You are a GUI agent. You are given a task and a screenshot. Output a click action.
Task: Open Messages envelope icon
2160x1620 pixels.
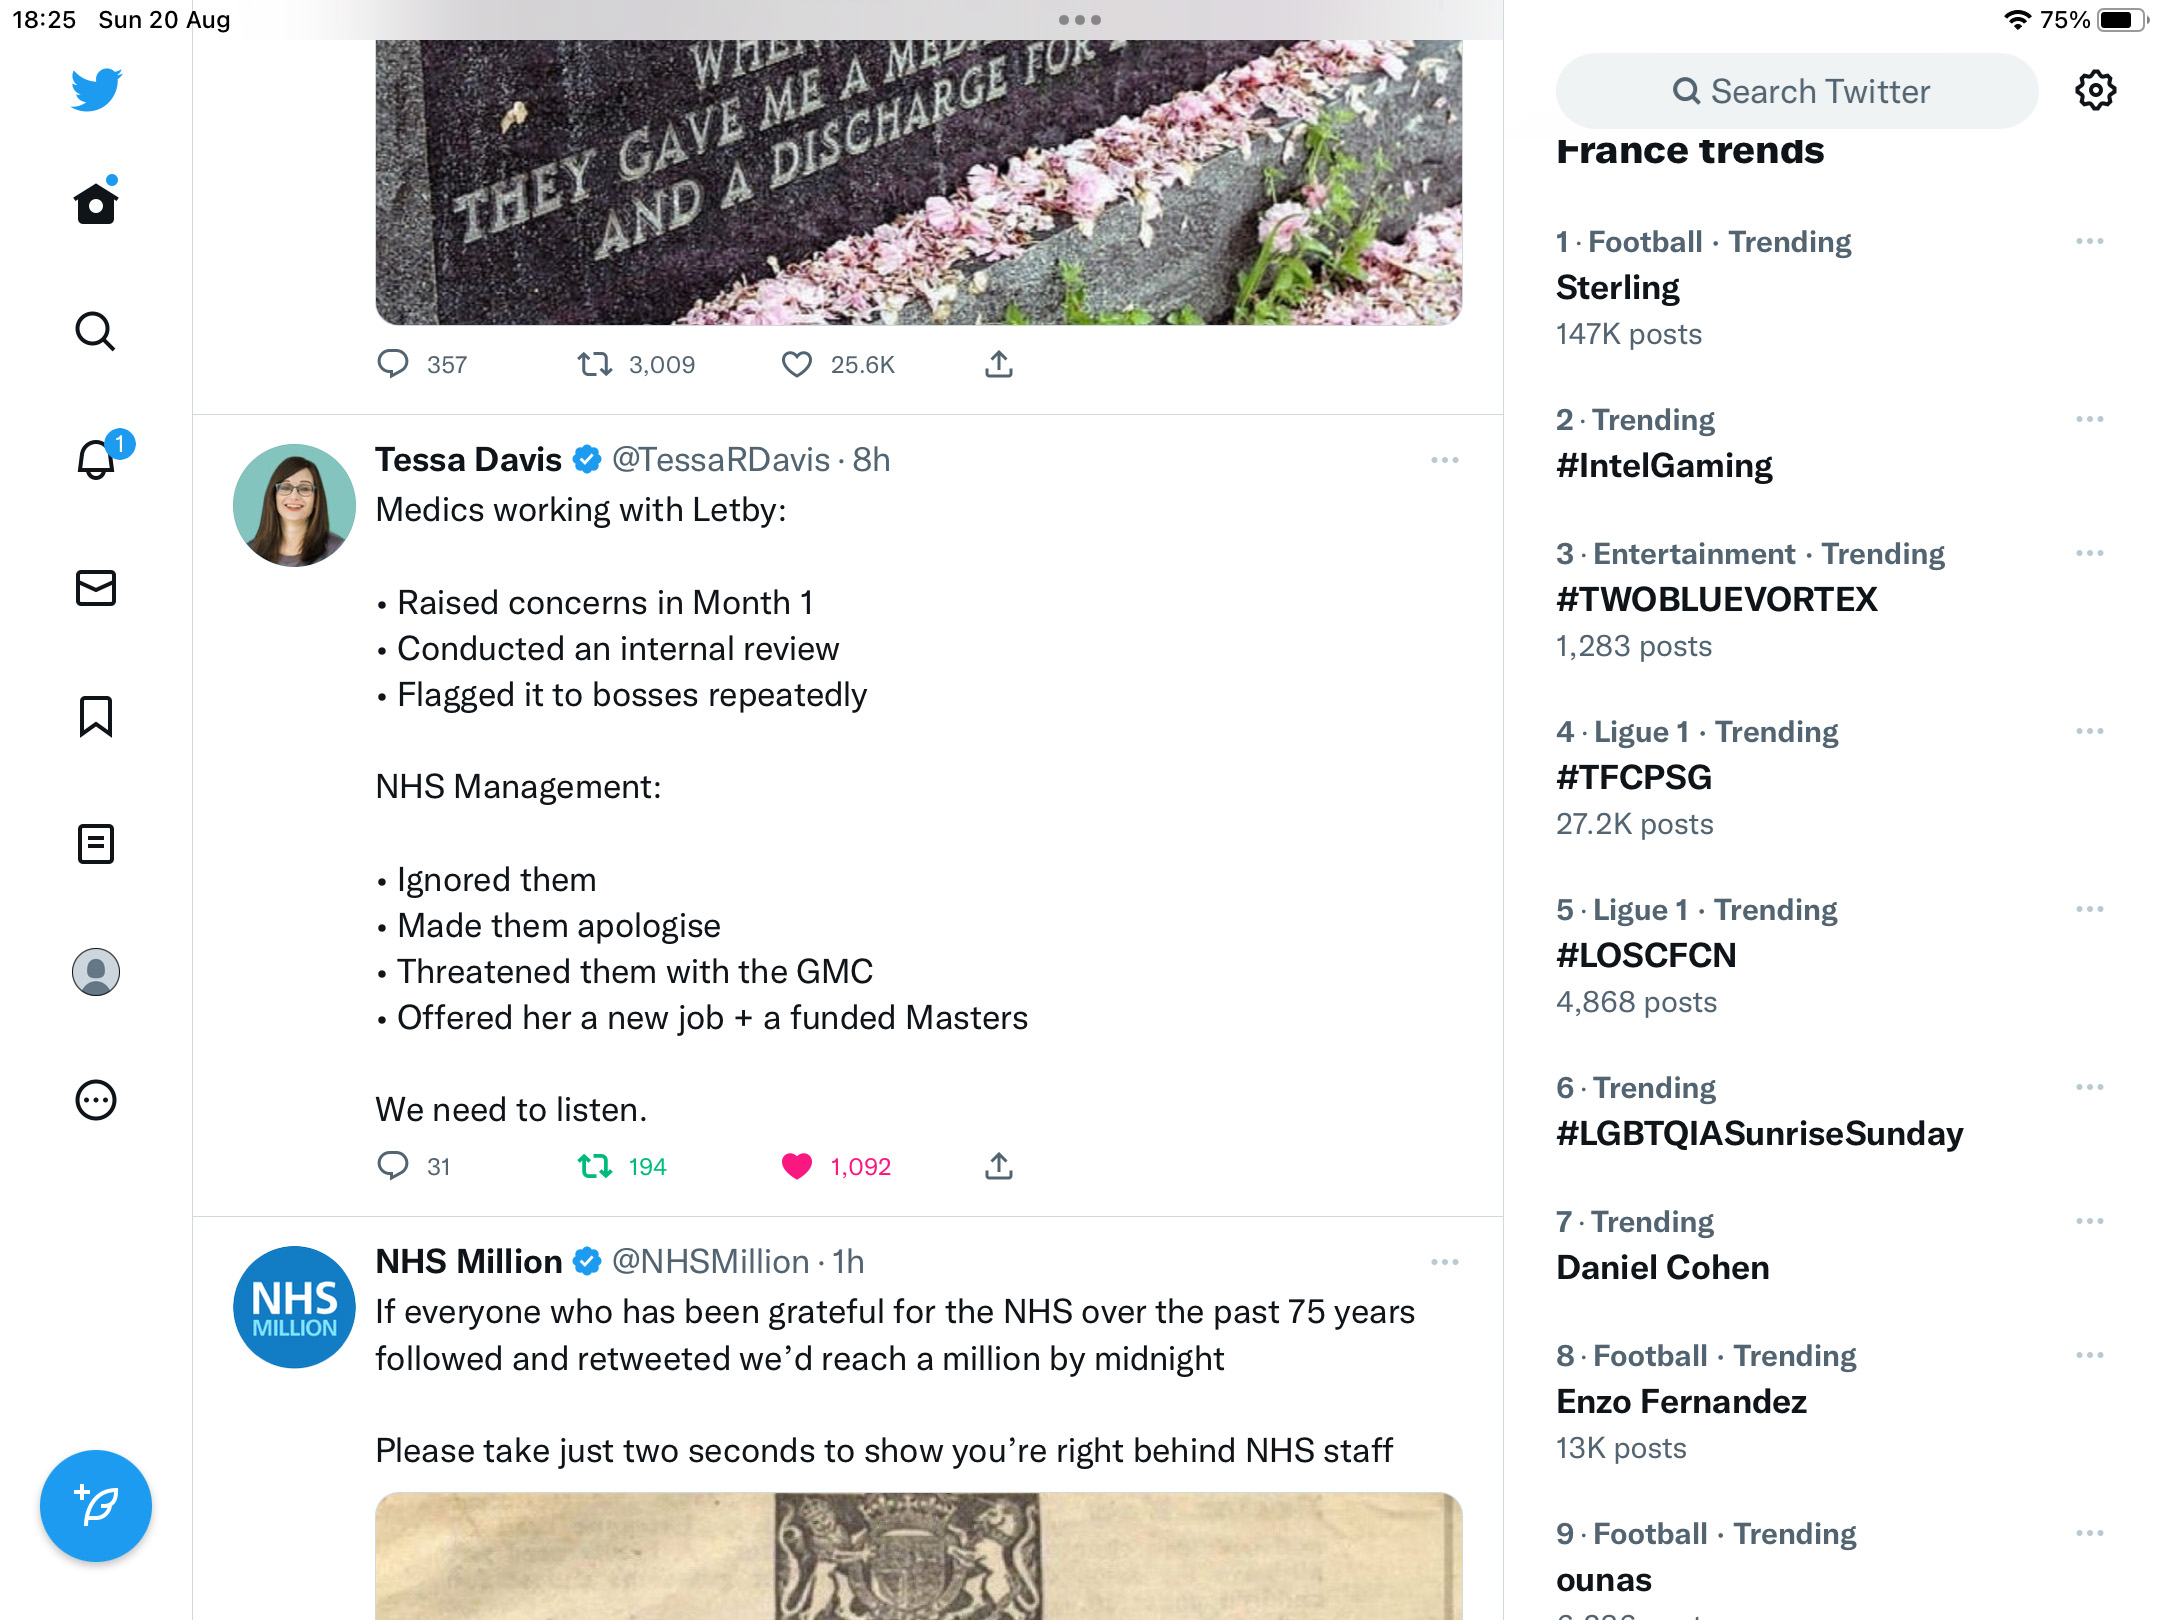click(96, 588)
